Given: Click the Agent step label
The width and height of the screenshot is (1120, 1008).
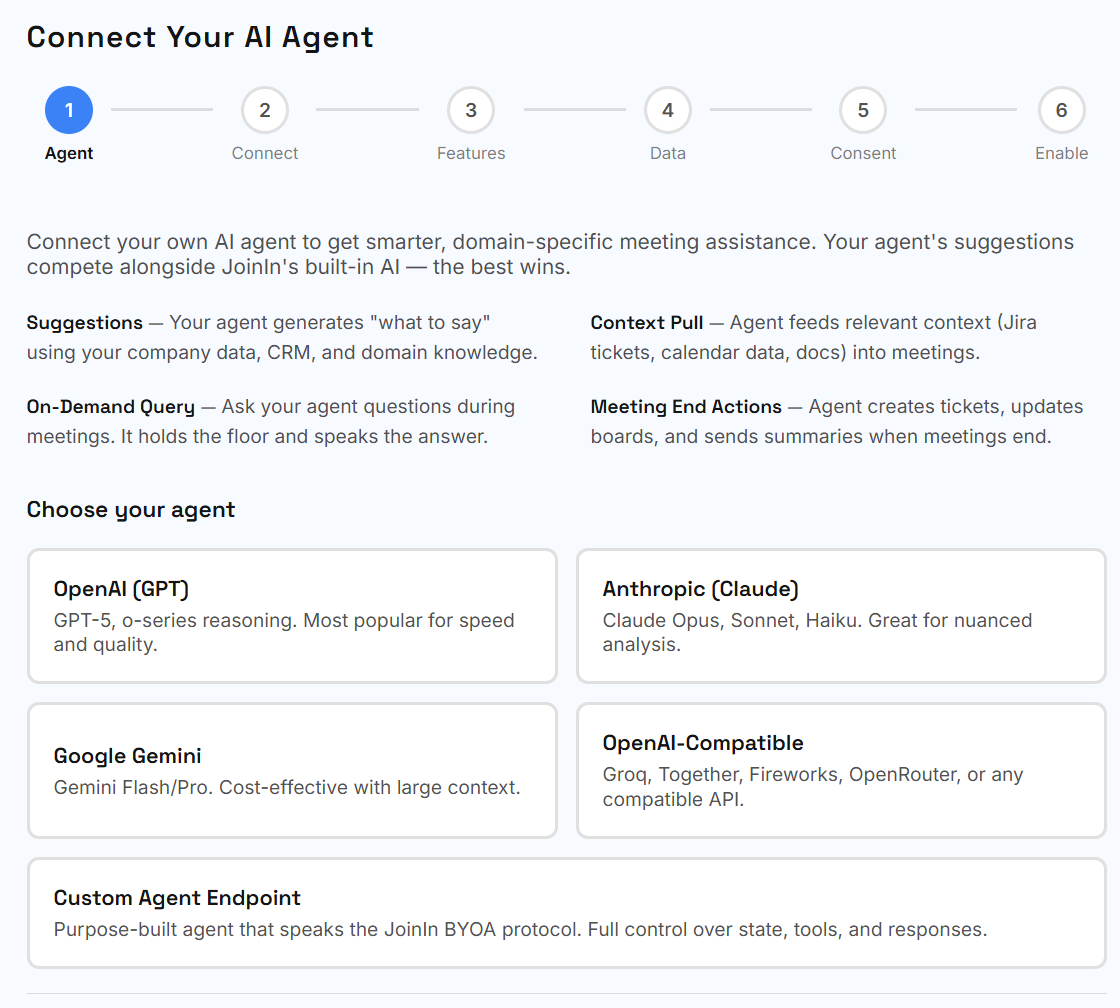Looking at the screenshot, I should (x=69, y=153).
